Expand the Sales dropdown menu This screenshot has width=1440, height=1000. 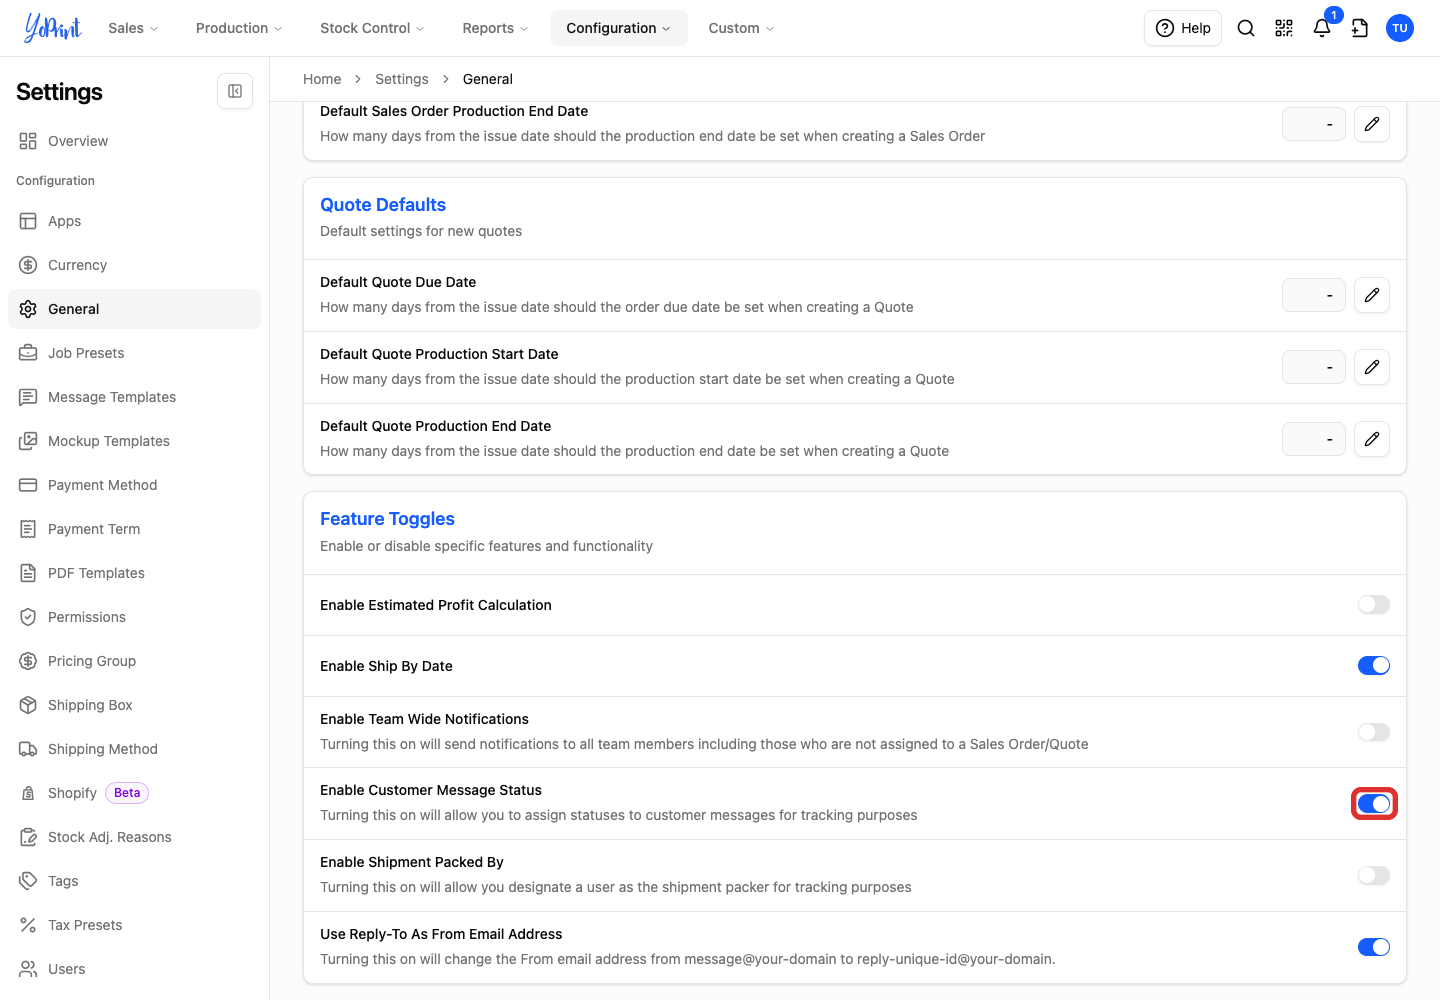(x=133, y=28)
